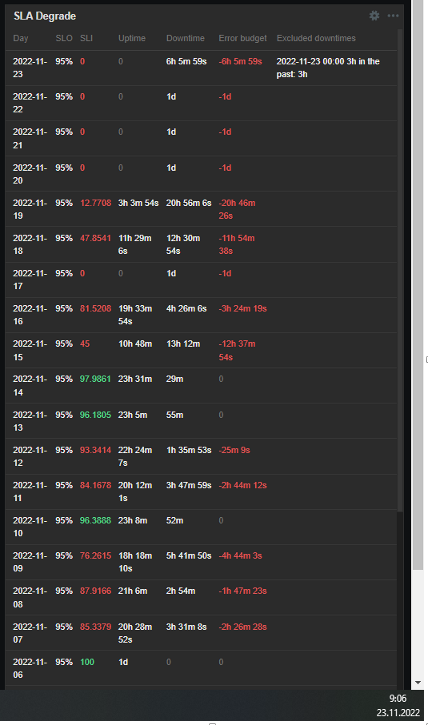
Task: Click the Excluded downtimes column header
Action: click(x=316, y=38)
